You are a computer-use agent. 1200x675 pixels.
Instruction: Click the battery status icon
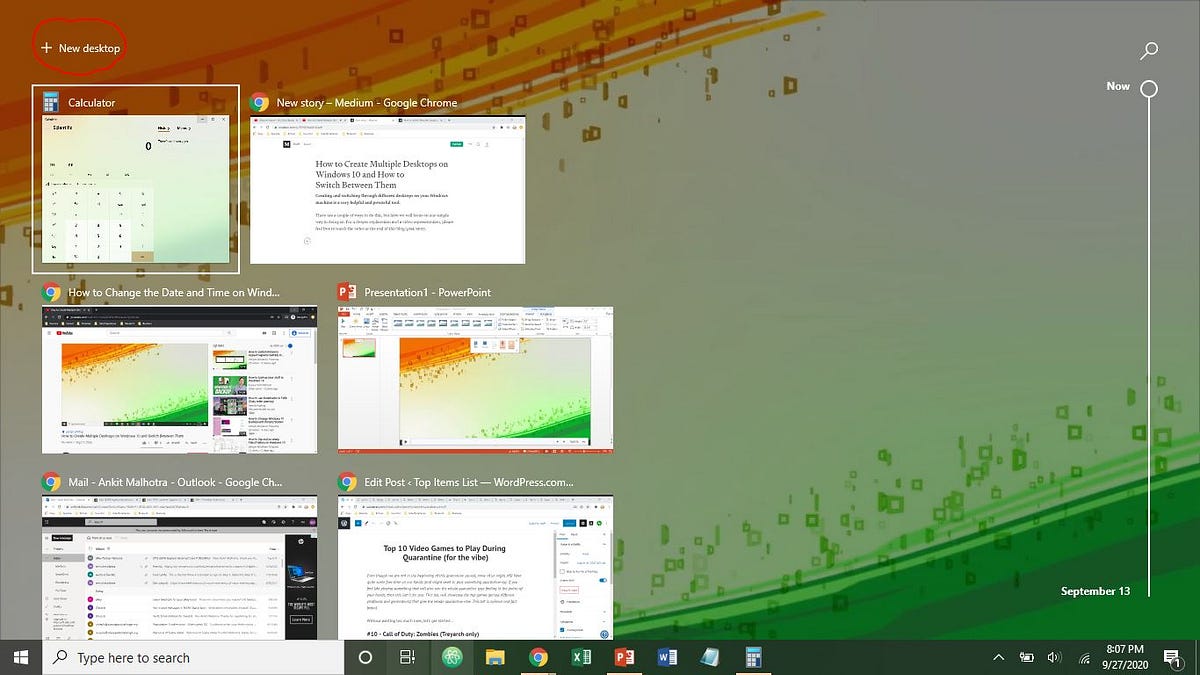1026,657
